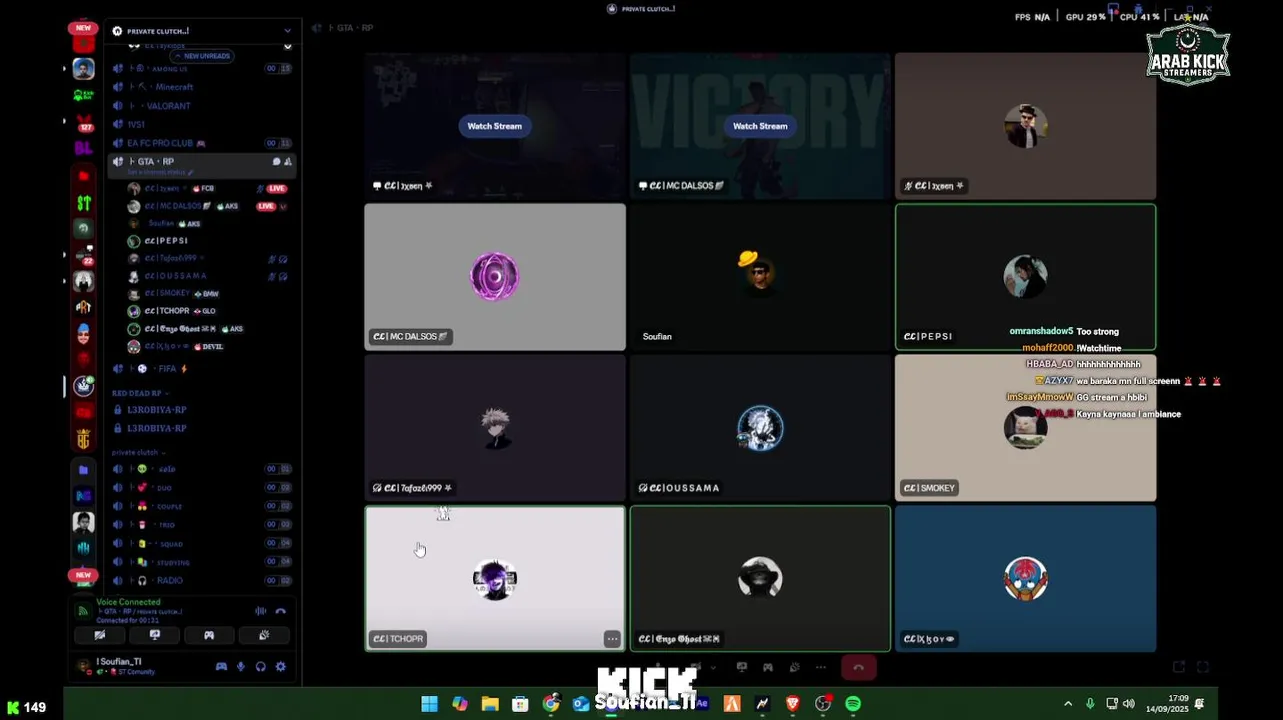The image size is (1283, 720).
Task: Join the STUDYING voice channel
Action: pos(203,562)
